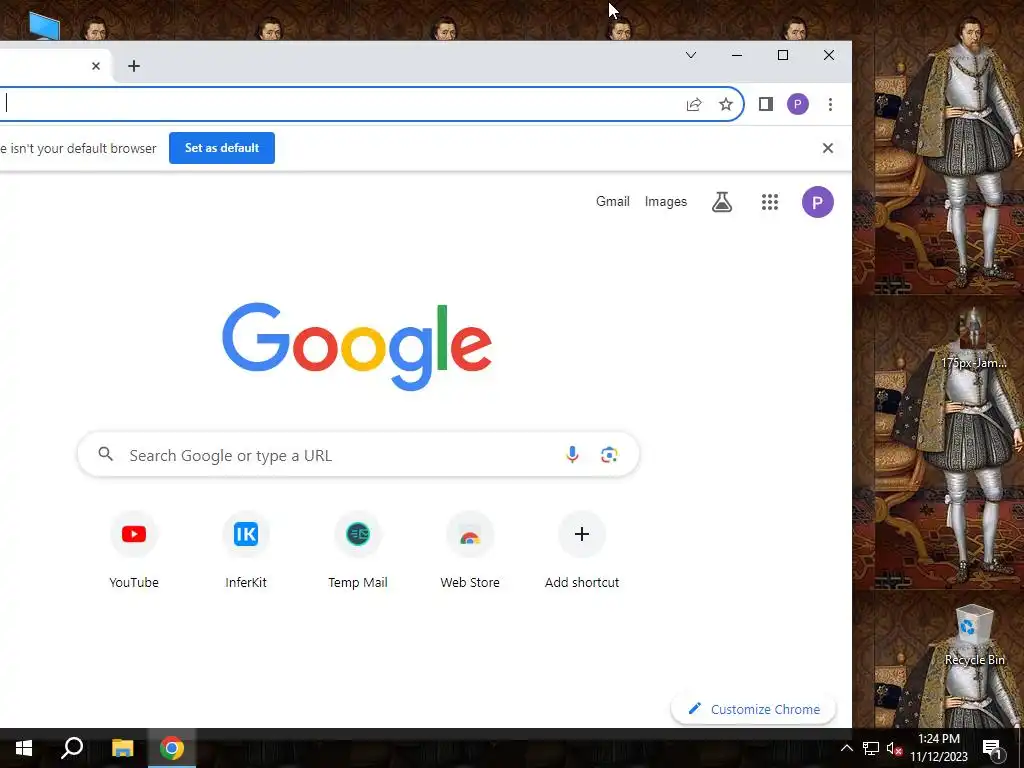The width and height of the screenshot is (1024, 768).
Task: Search by image with Lens icon
Action: (x=609, y=455)
